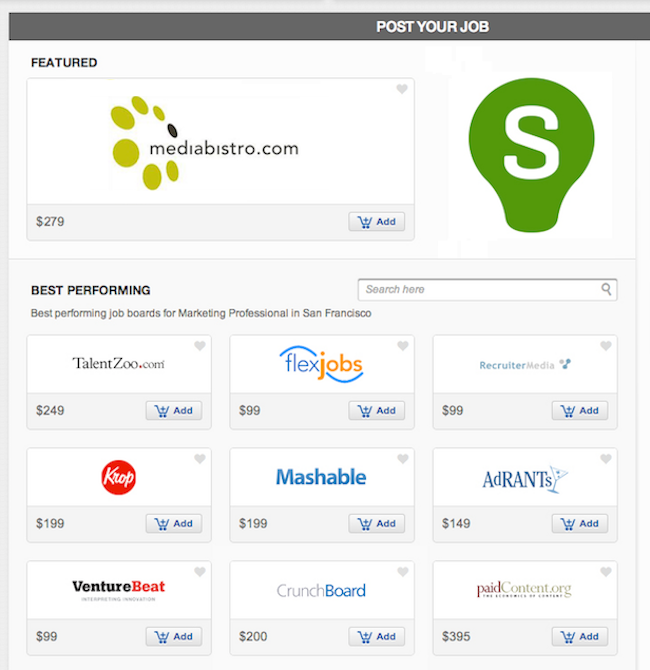Add the TalentZoo.com $249 posting to cart
The image size is (650, 670).
(174, 411)
